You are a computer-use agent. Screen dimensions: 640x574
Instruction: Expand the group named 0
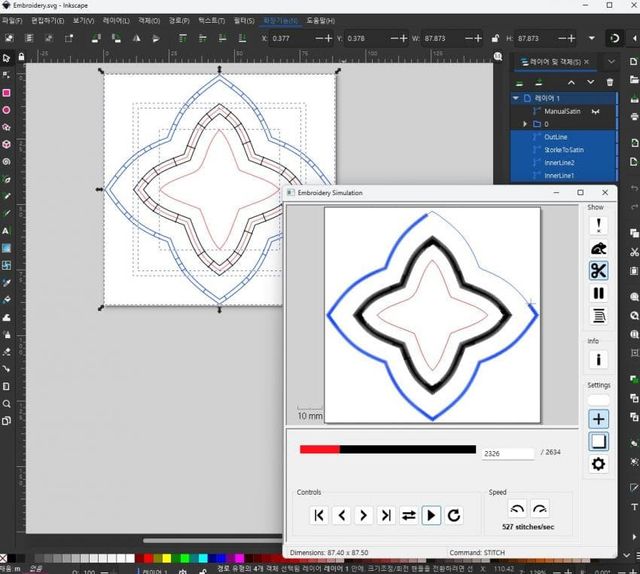point(526,124)
